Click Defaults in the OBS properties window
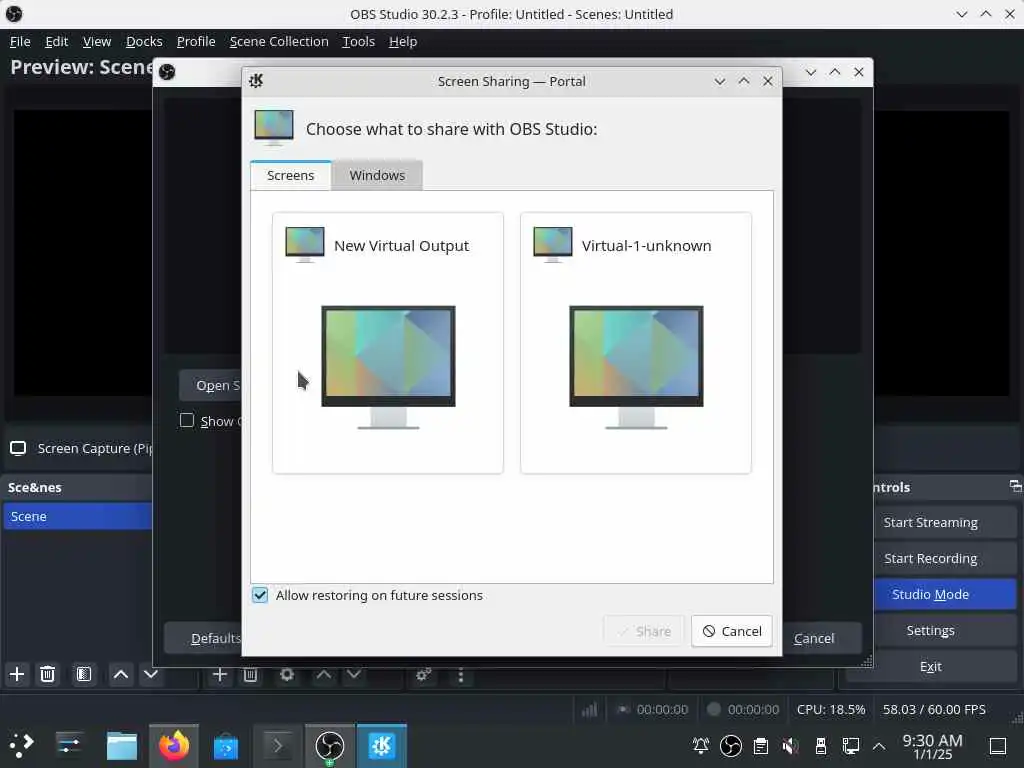 pyautogui.click(x=202, y=638)
